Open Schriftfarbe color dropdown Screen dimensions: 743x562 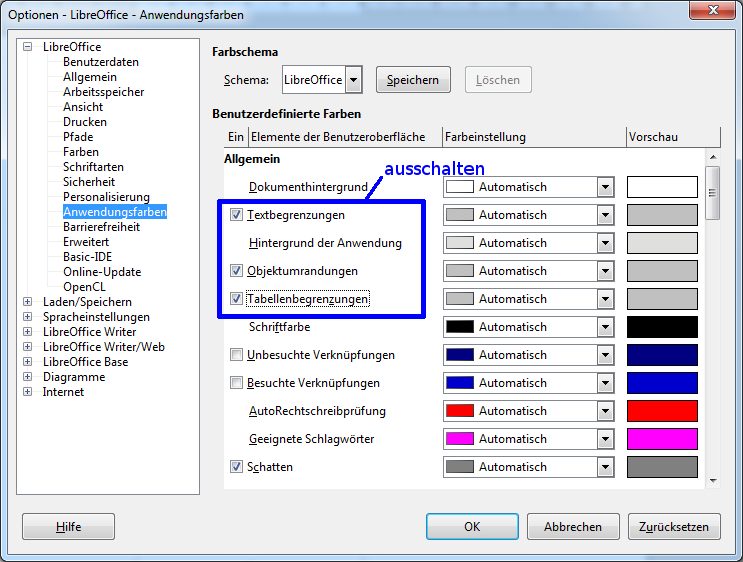point(605,326)
